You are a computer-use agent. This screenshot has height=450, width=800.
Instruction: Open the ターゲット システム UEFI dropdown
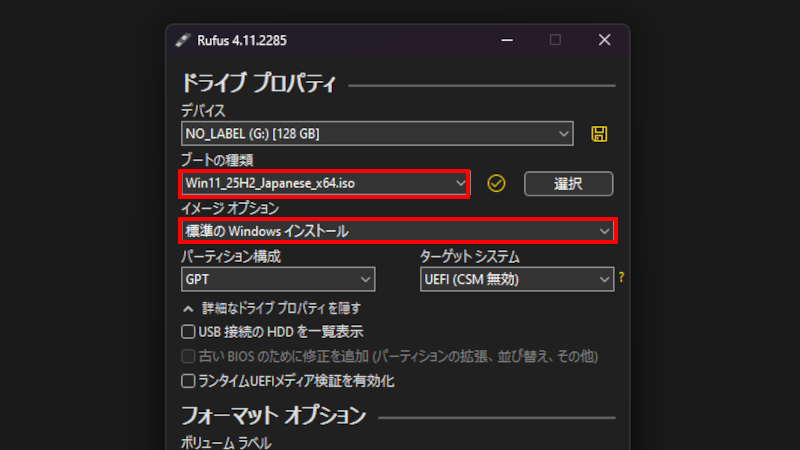[515, 279]
